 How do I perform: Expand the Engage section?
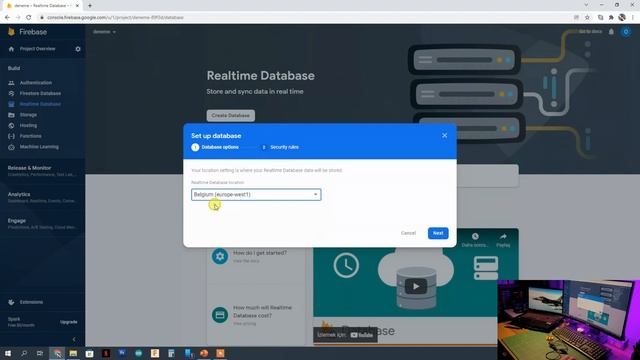click(41, 223)
